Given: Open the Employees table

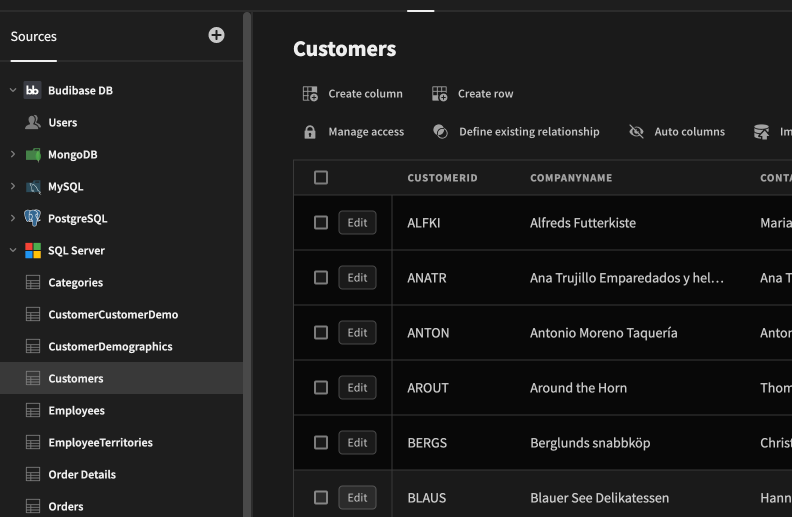Looking at the screenshot, I should coord(76,411).
